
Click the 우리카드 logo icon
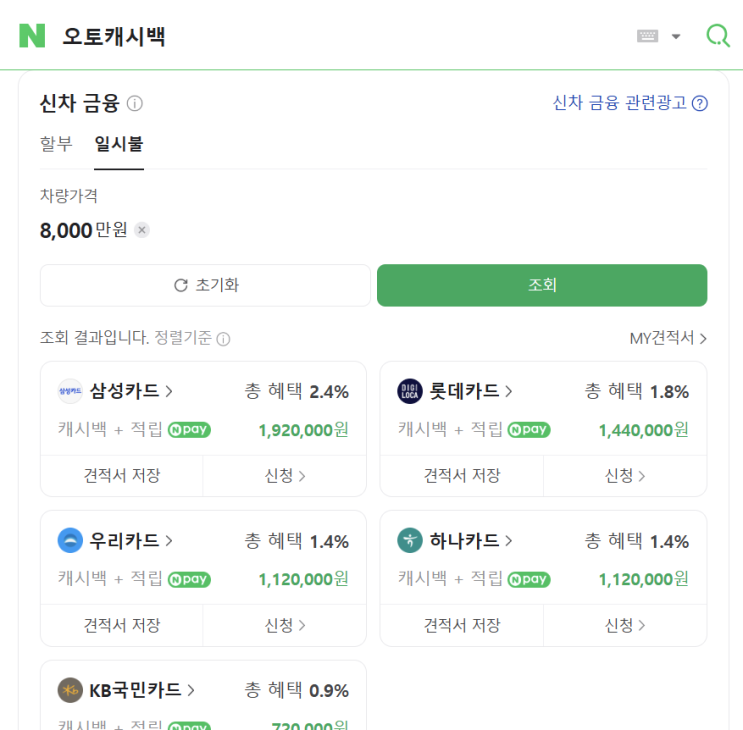click(x=70, y=541)
